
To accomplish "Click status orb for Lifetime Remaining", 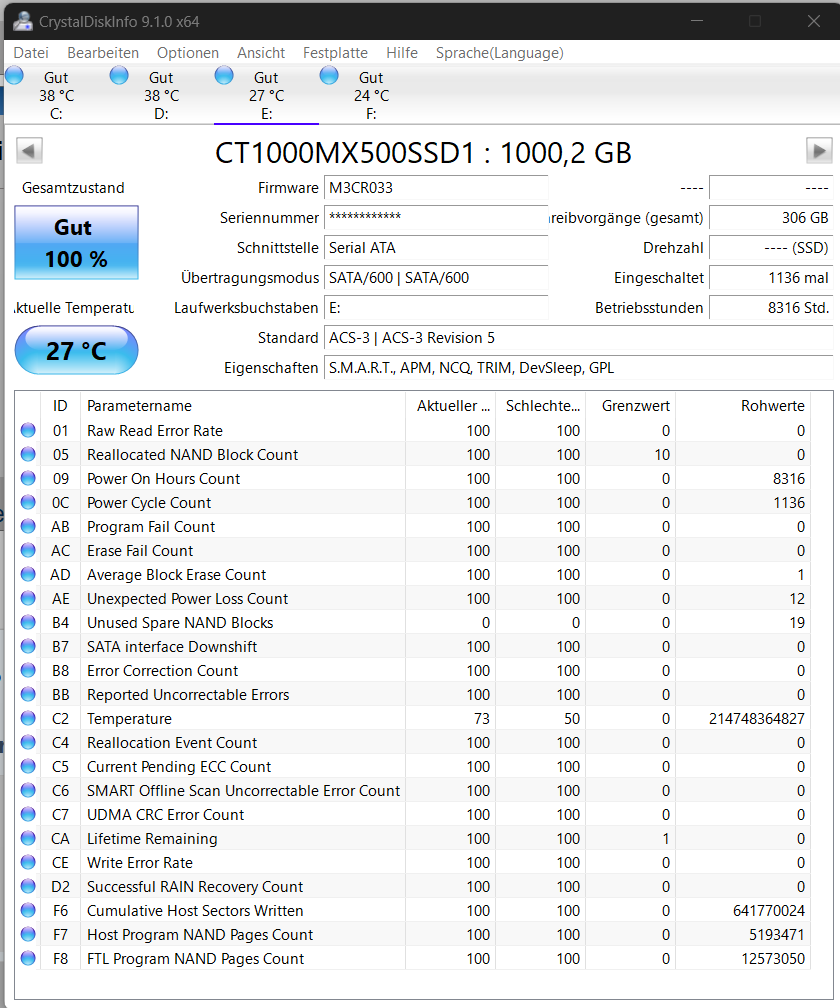I will tap(28, 838).
